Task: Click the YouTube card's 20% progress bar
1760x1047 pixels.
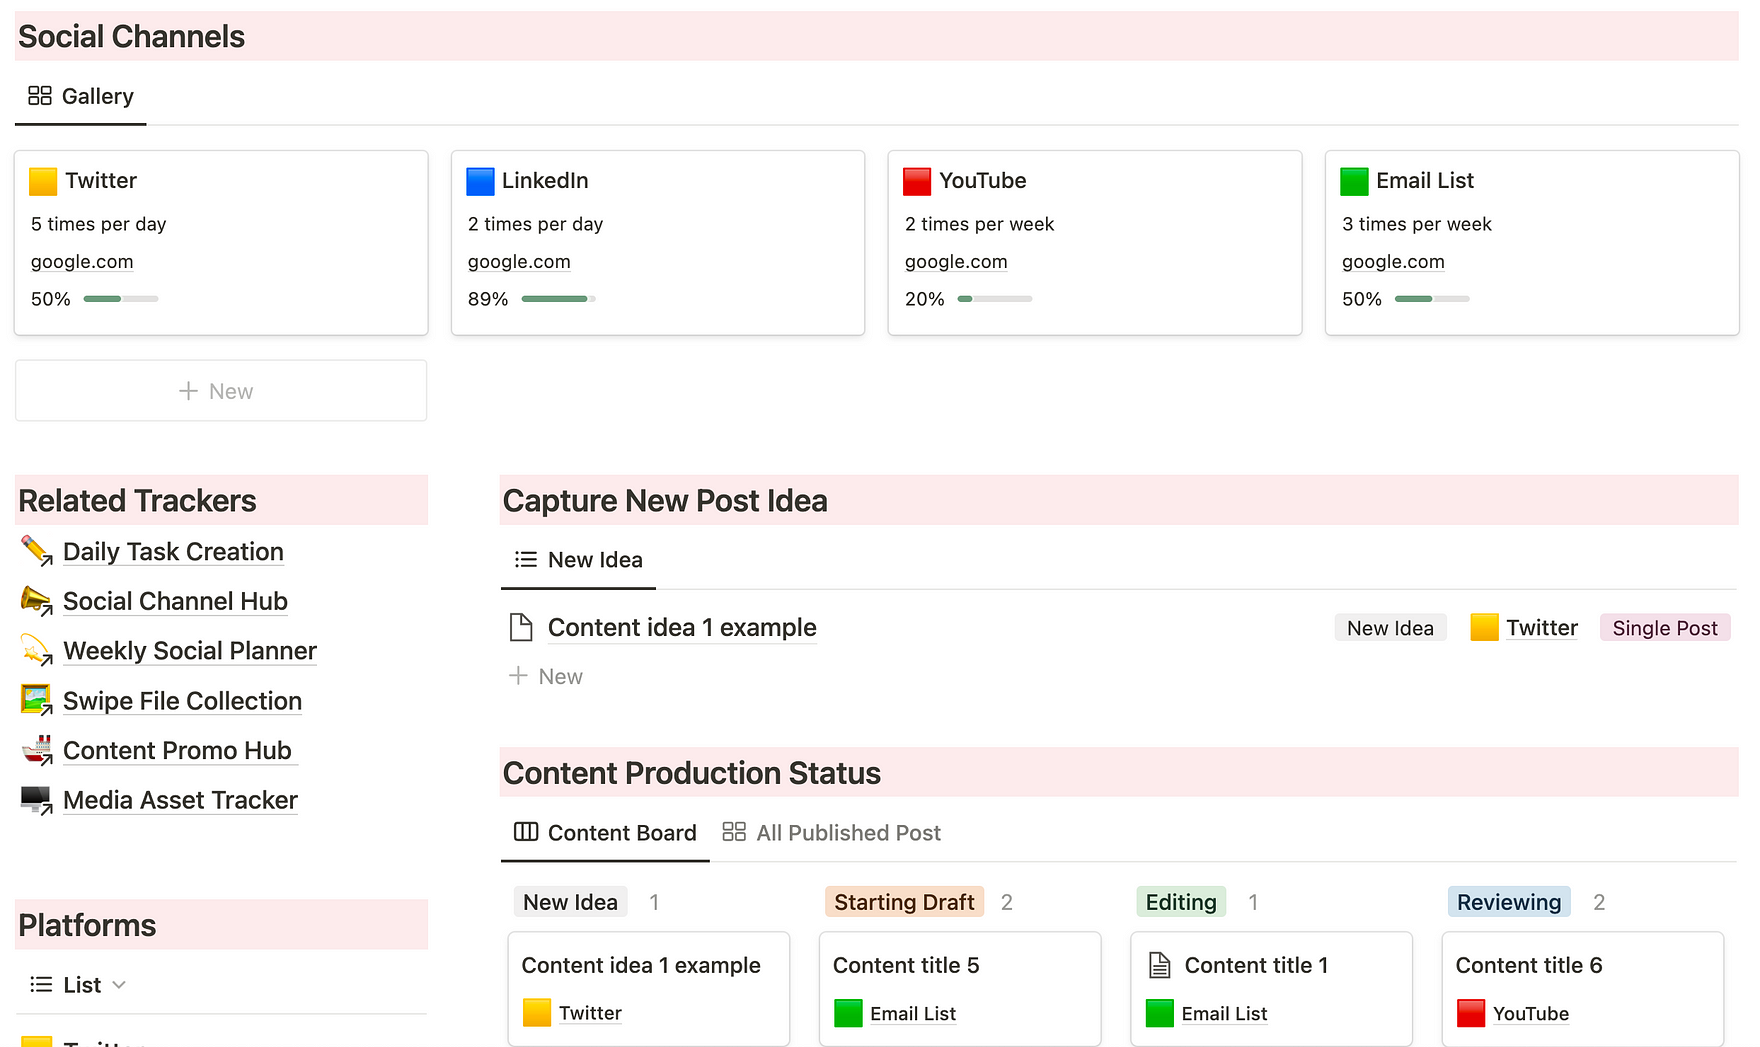Action: point(994,299)
